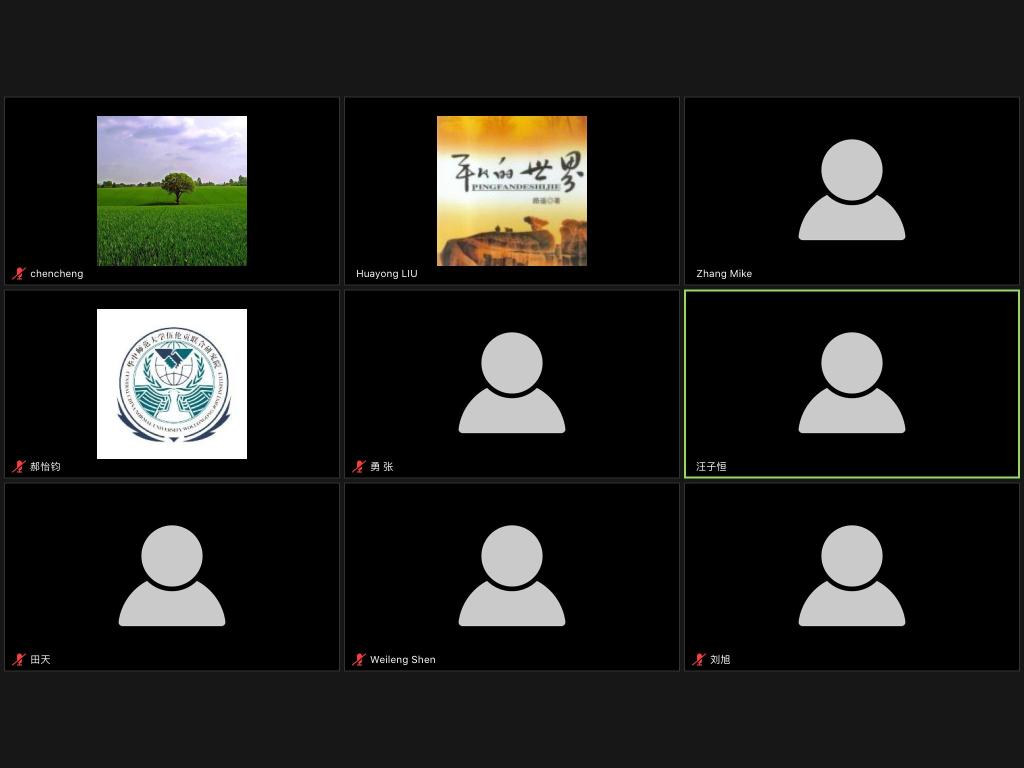Click the muted mic icon beside 勇 张
1024x768 pixels.
(x=358, y=467)
